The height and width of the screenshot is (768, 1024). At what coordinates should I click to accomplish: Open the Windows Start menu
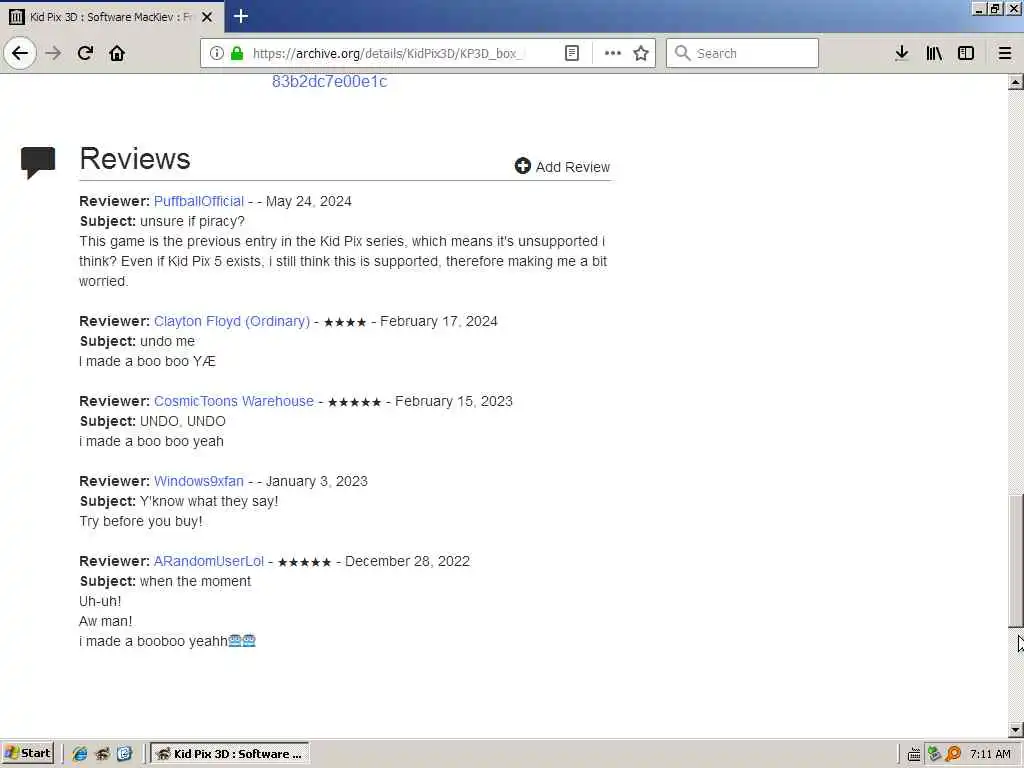[x=27, y=753]
